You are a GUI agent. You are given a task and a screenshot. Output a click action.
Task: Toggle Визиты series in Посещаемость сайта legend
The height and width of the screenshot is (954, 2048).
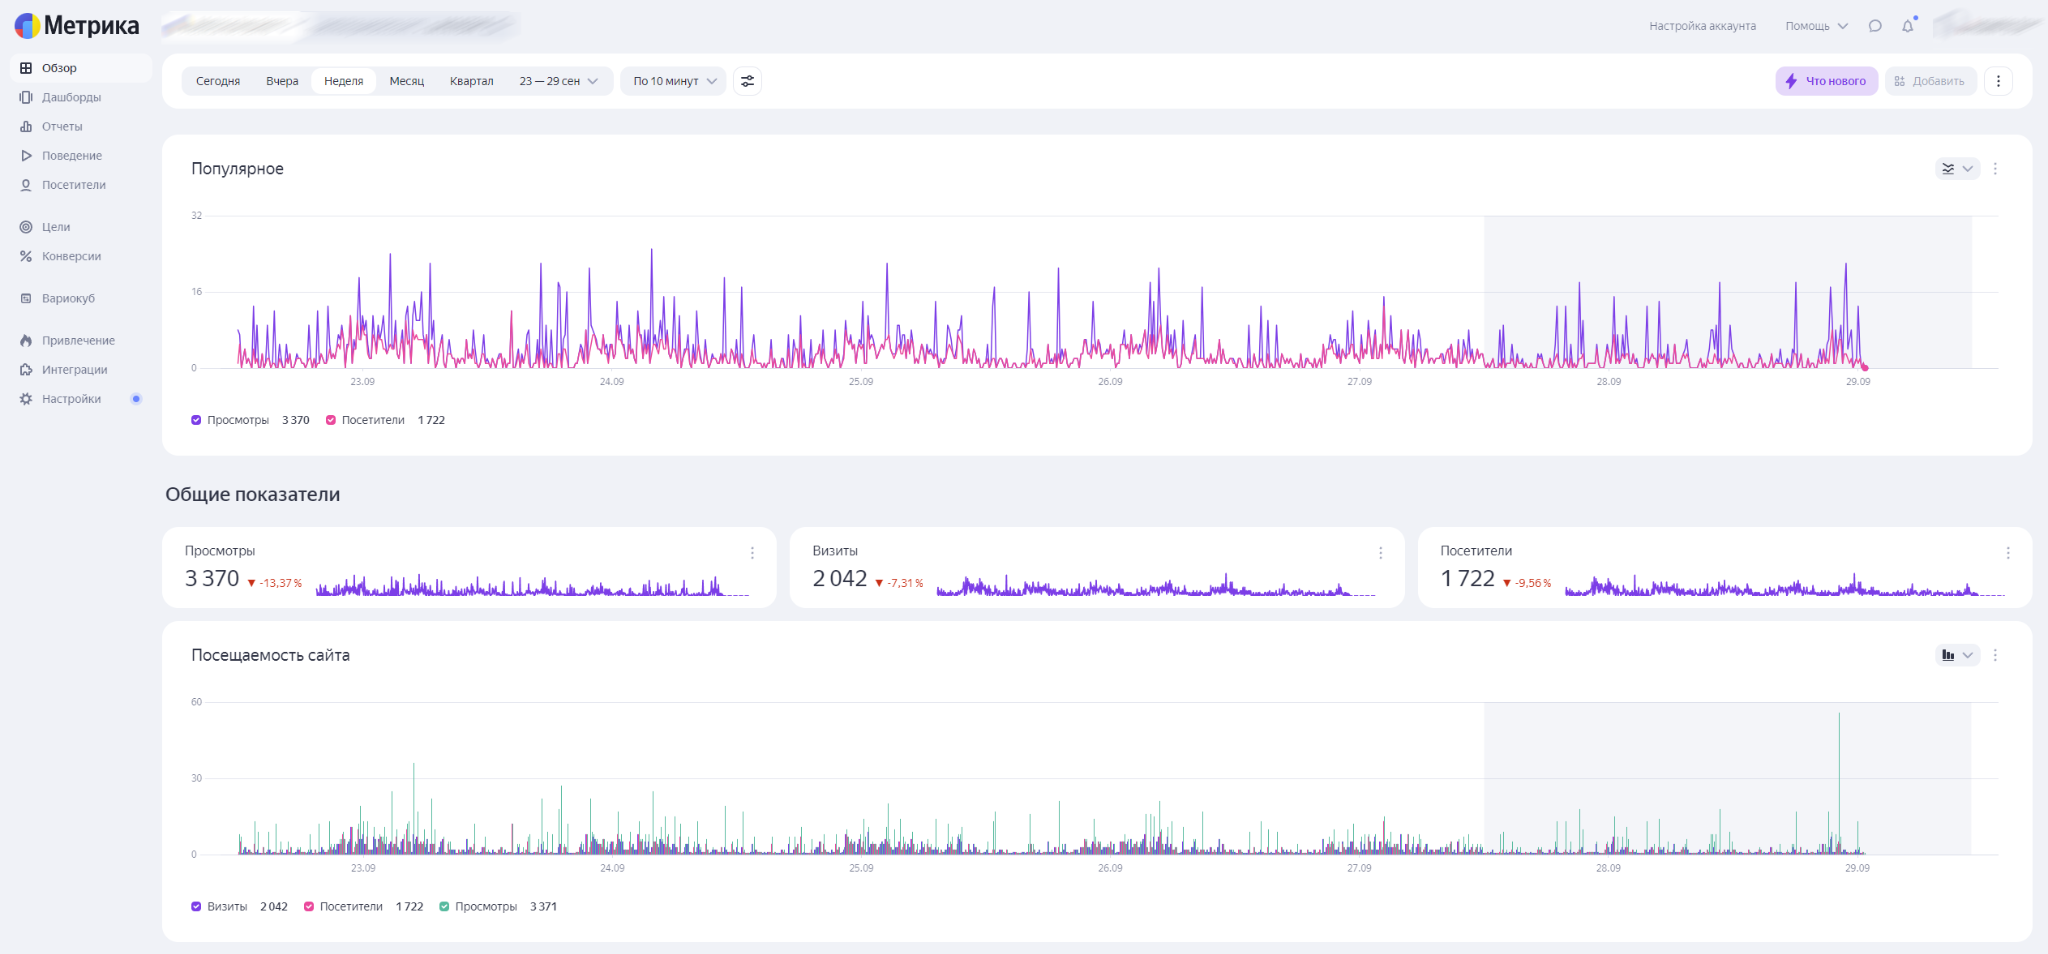click(197, 907)
